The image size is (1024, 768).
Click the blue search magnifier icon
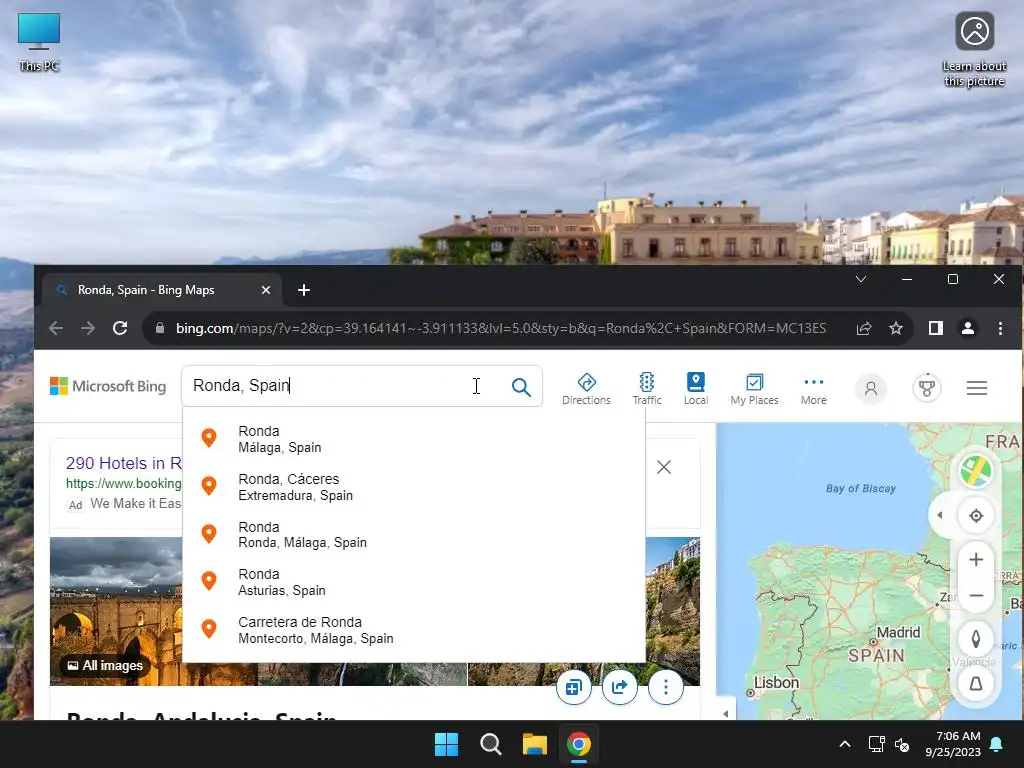[x=520, y=387]
